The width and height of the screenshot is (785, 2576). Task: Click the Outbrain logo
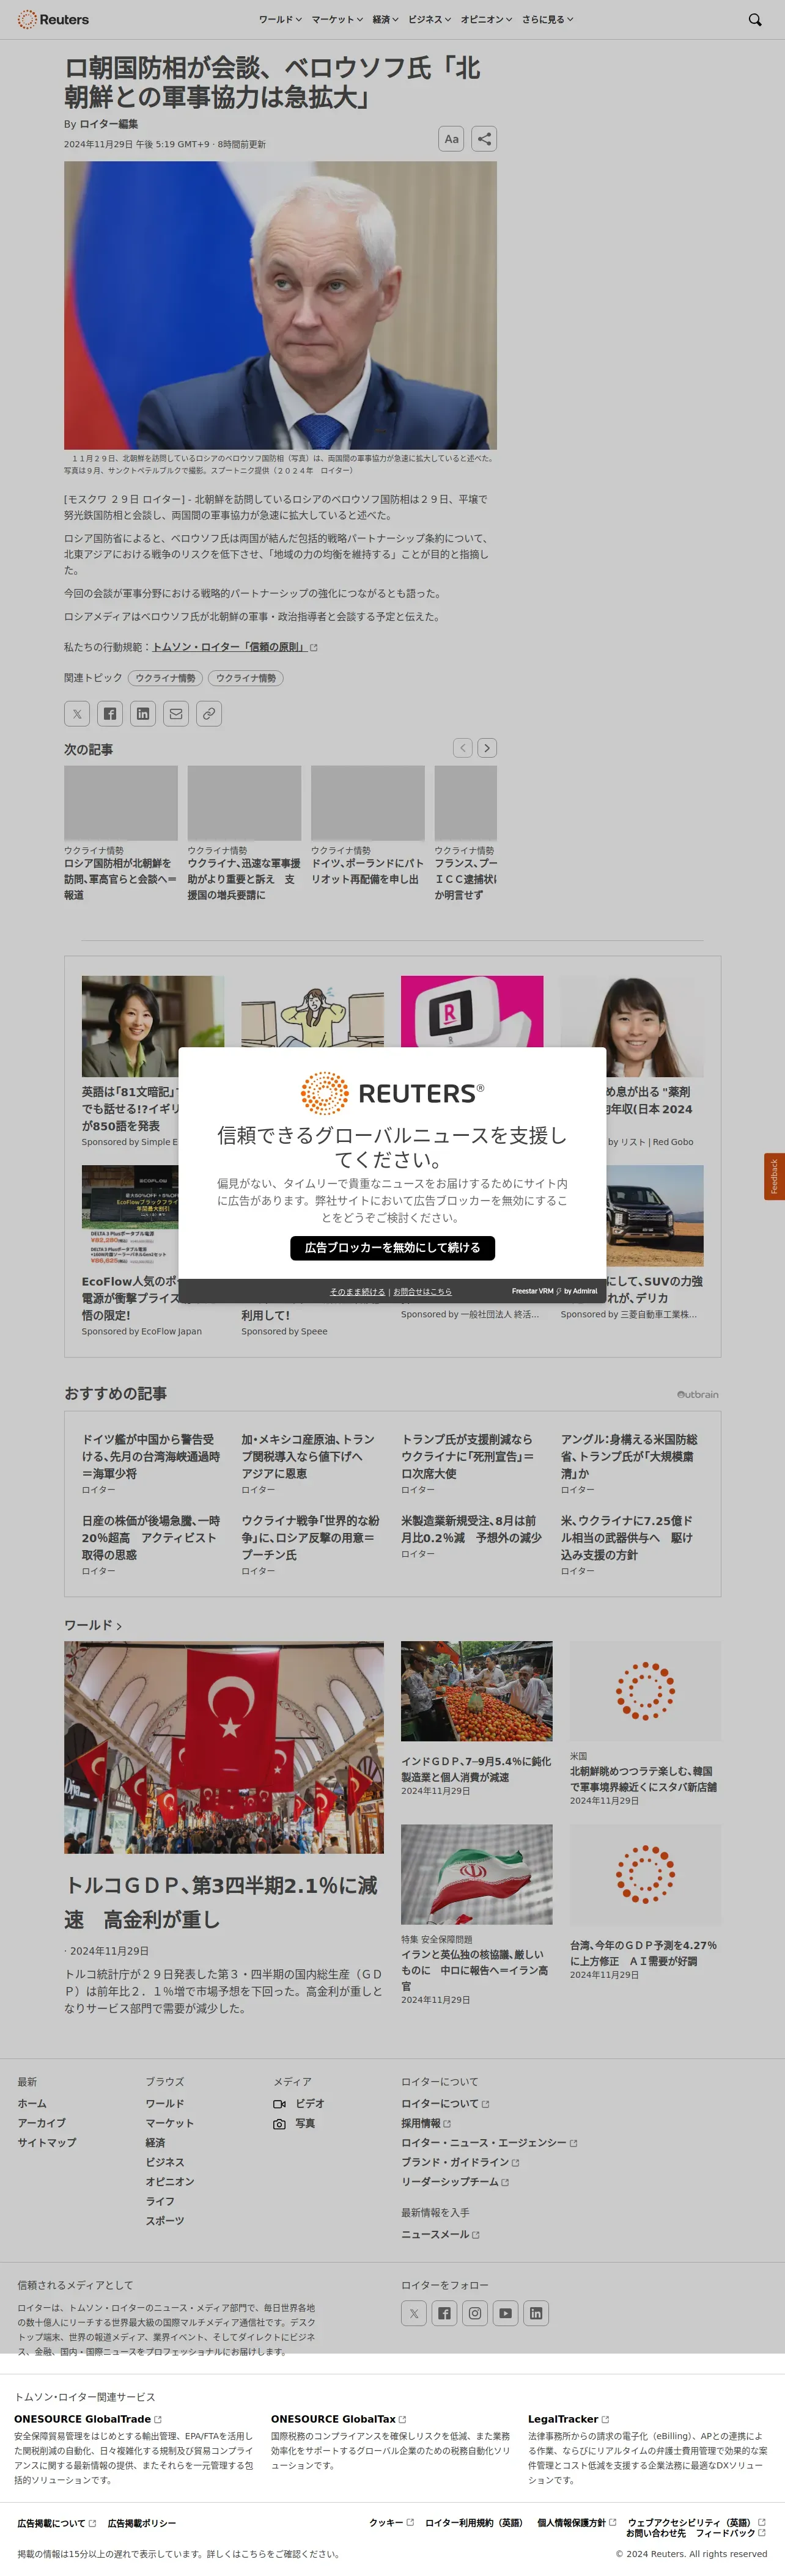point(697,1394)
